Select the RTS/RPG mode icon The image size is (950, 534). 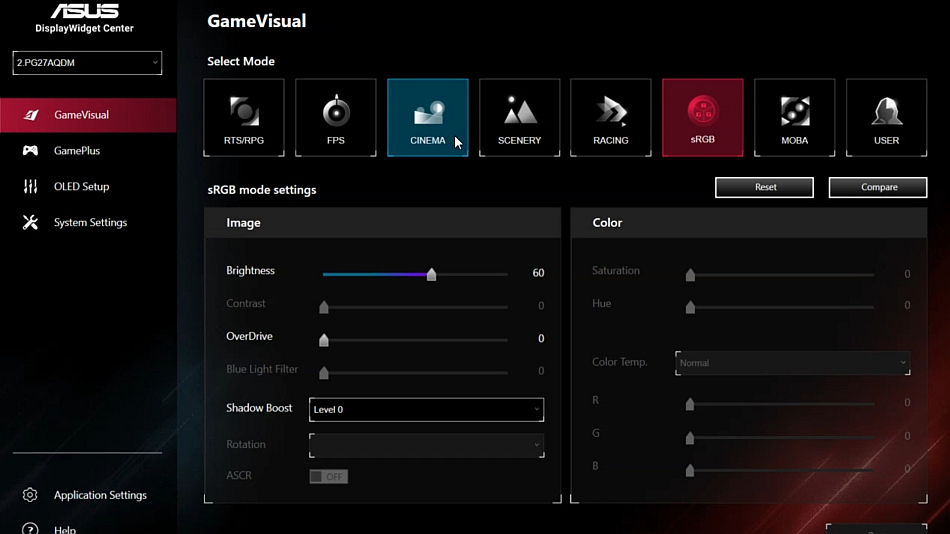244,117
